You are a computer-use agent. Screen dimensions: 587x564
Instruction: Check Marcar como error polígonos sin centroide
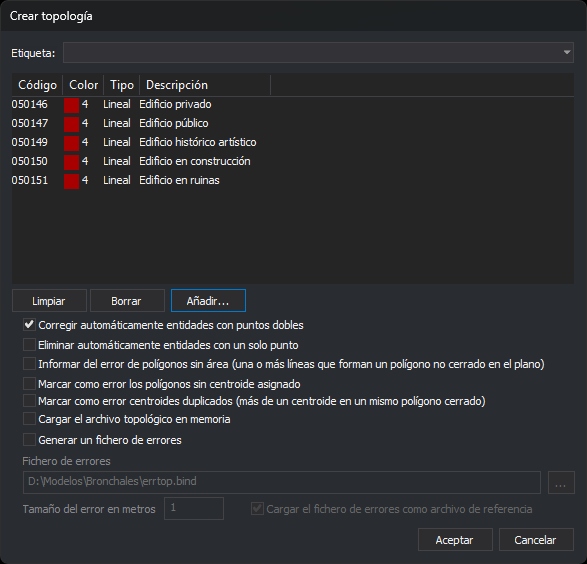pyautogui.click(x=29, y=384)
